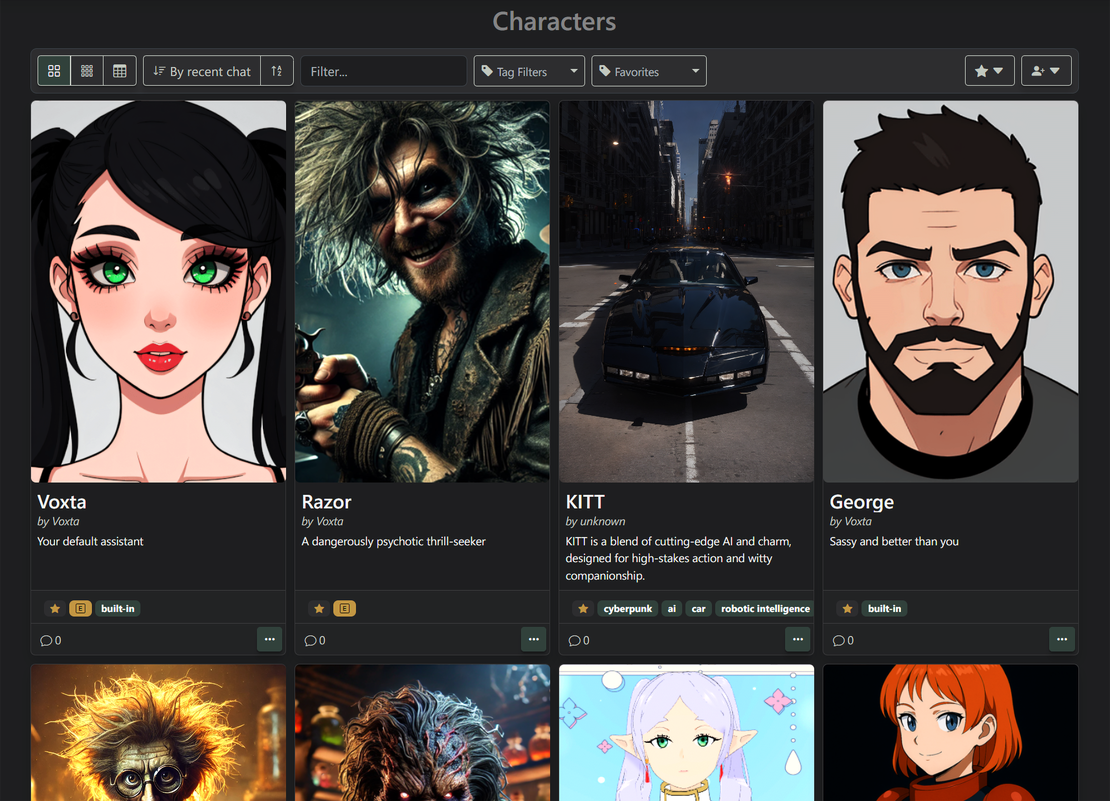Open the three-dot menu for Razor
The image size is (1110, 801).
coord(533,639)
